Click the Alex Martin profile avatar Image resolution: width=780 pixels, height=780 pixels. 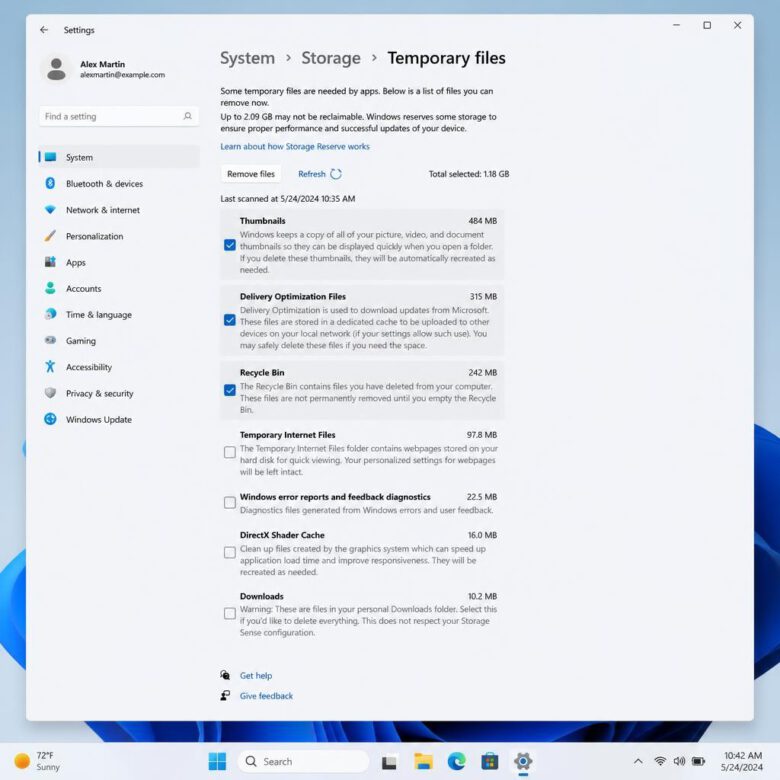click(56, 69)
